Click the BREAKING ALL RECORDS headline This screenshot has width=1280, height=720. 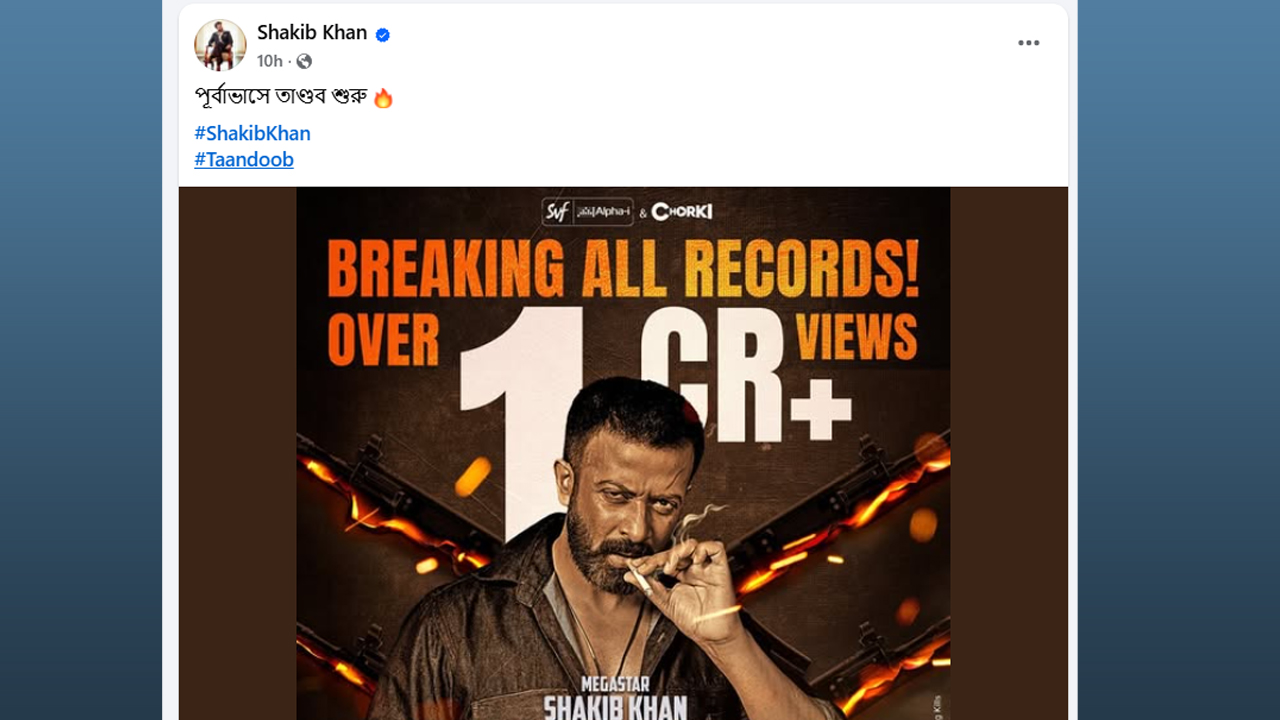pyautogui.click(x=623, y=269)
